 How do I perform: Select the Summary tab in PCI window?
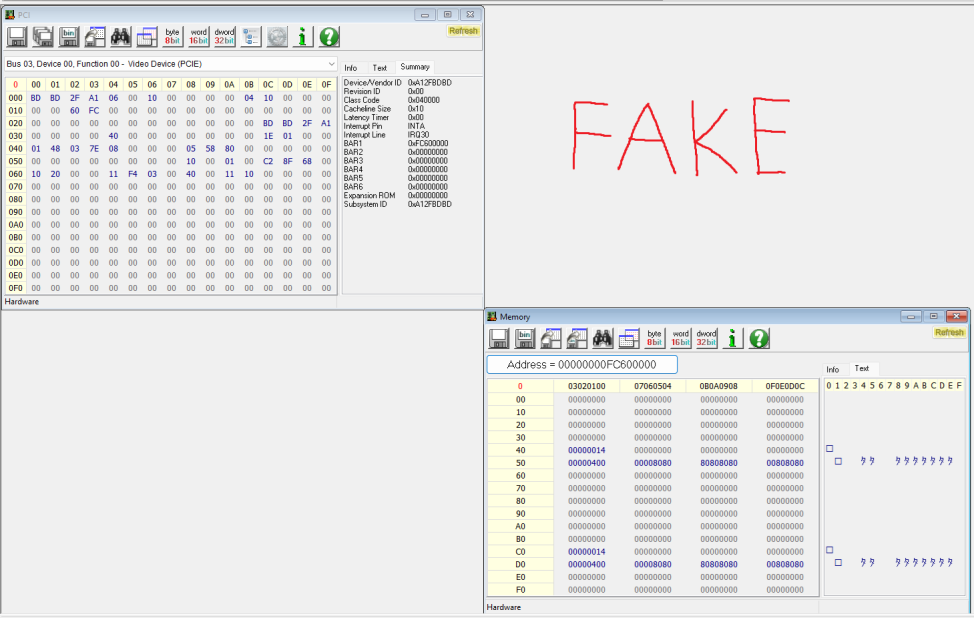[x=415, y=67]
